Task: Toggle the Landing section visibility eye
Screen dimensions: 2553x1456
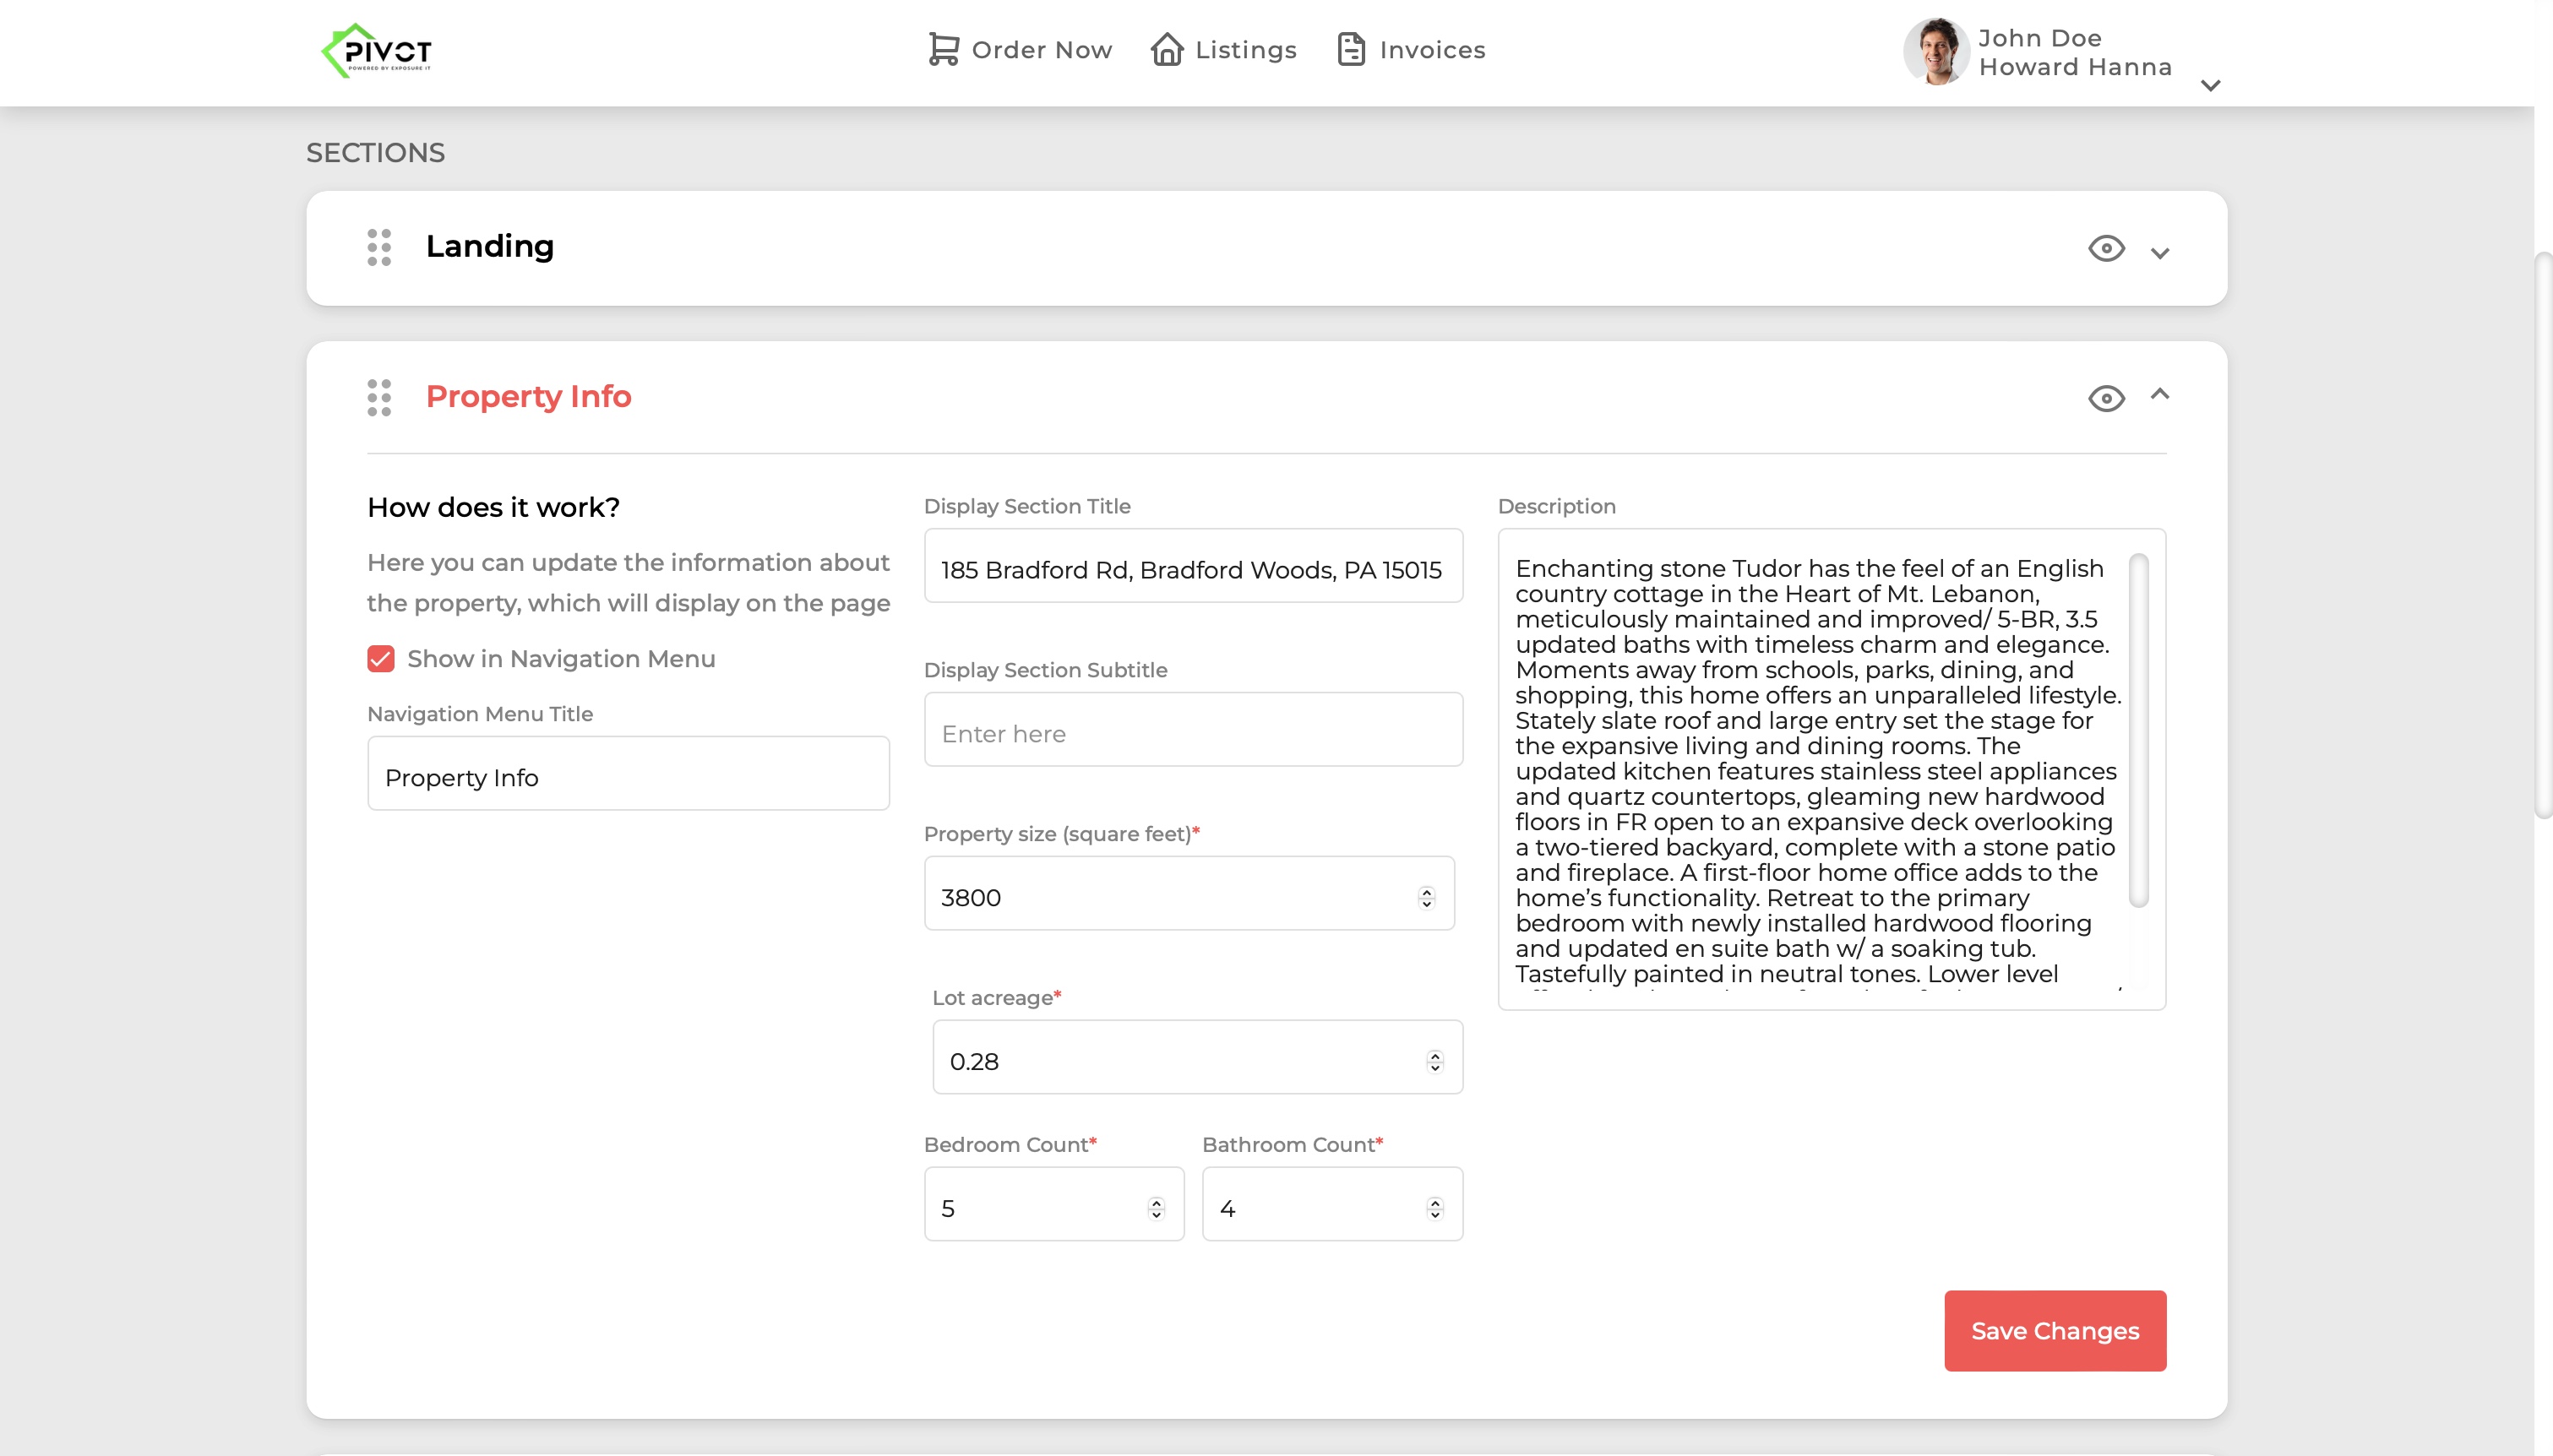Action: [2106, 248]
